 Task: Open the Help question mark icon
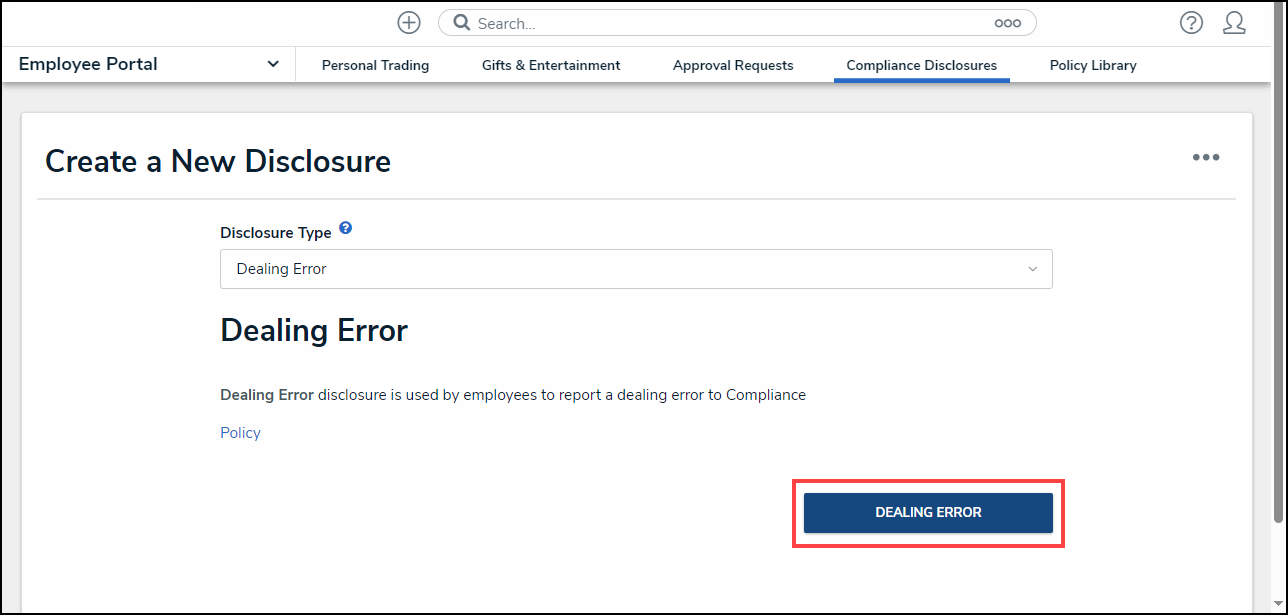tap(1190, 23)
